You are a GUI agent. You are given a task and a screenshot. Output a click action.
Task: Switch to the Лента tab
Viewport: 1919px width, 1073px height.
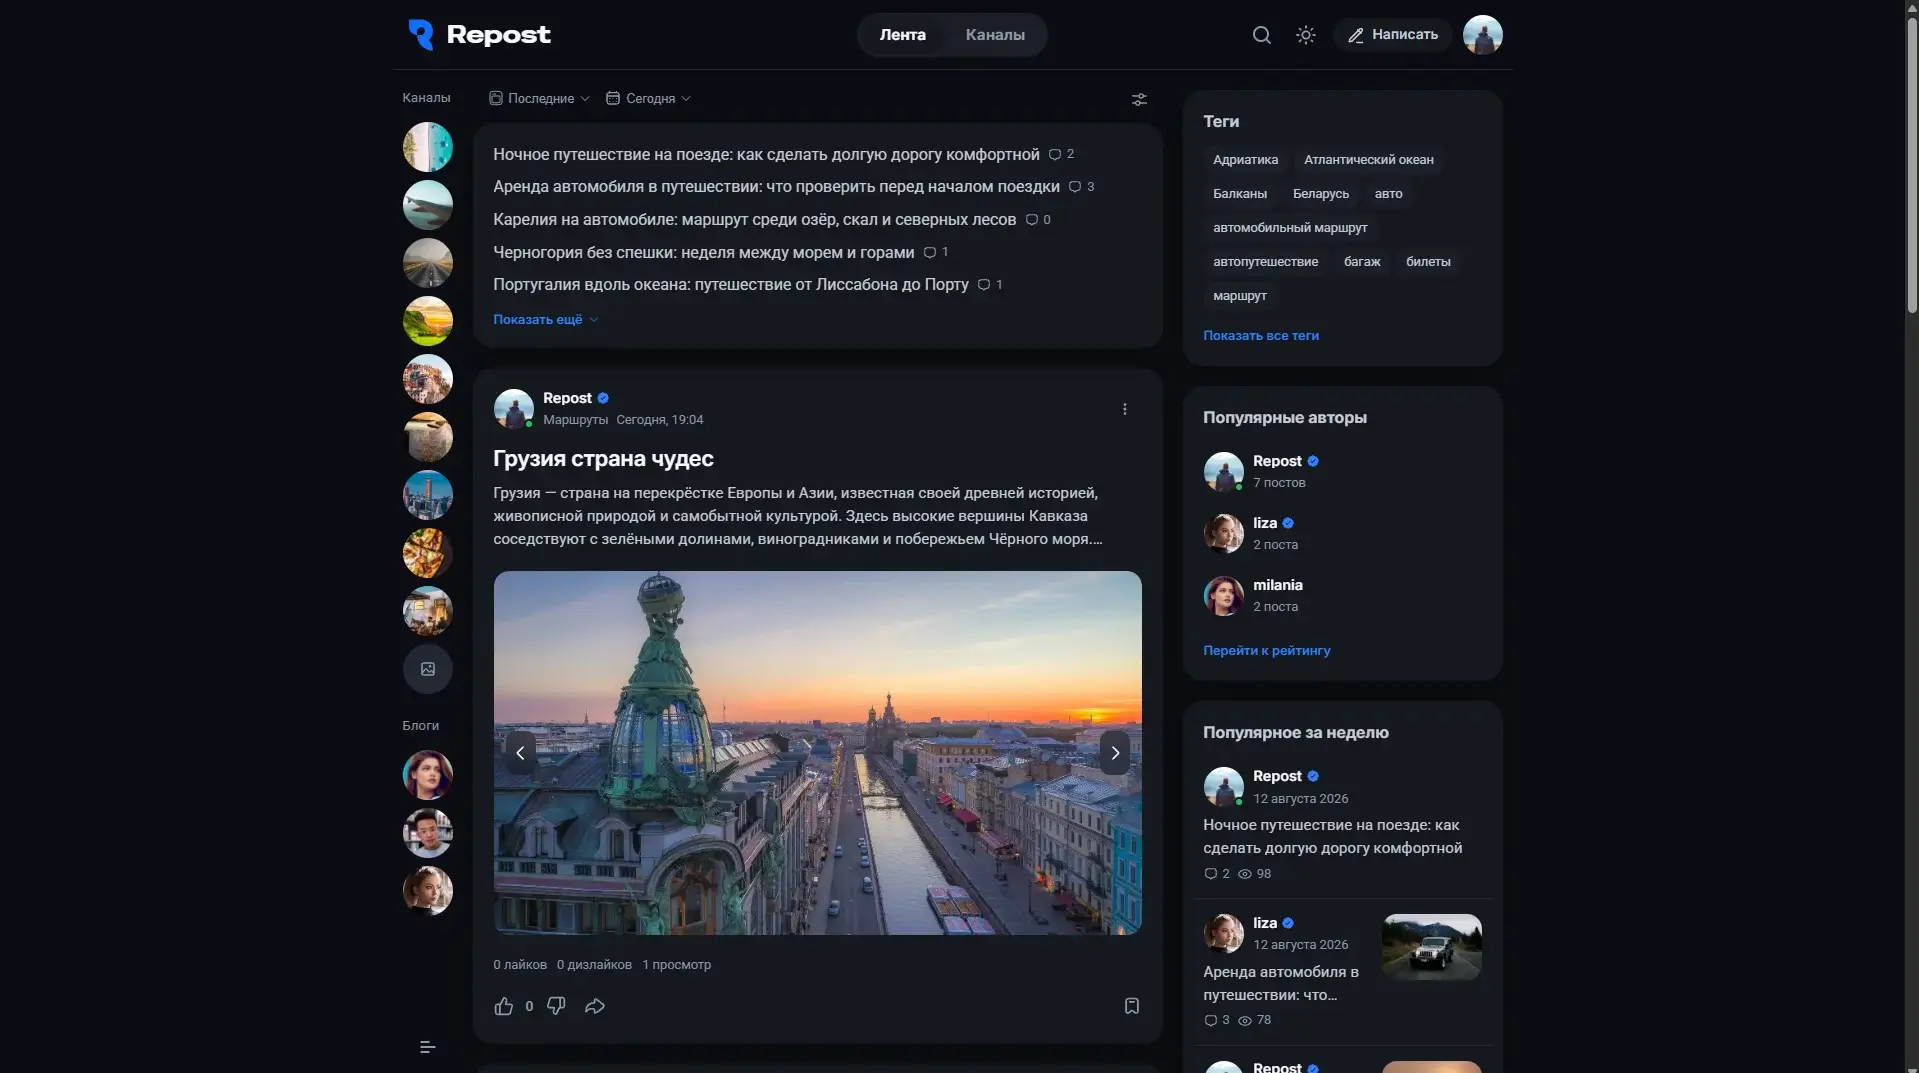click(x=902, y=35)
